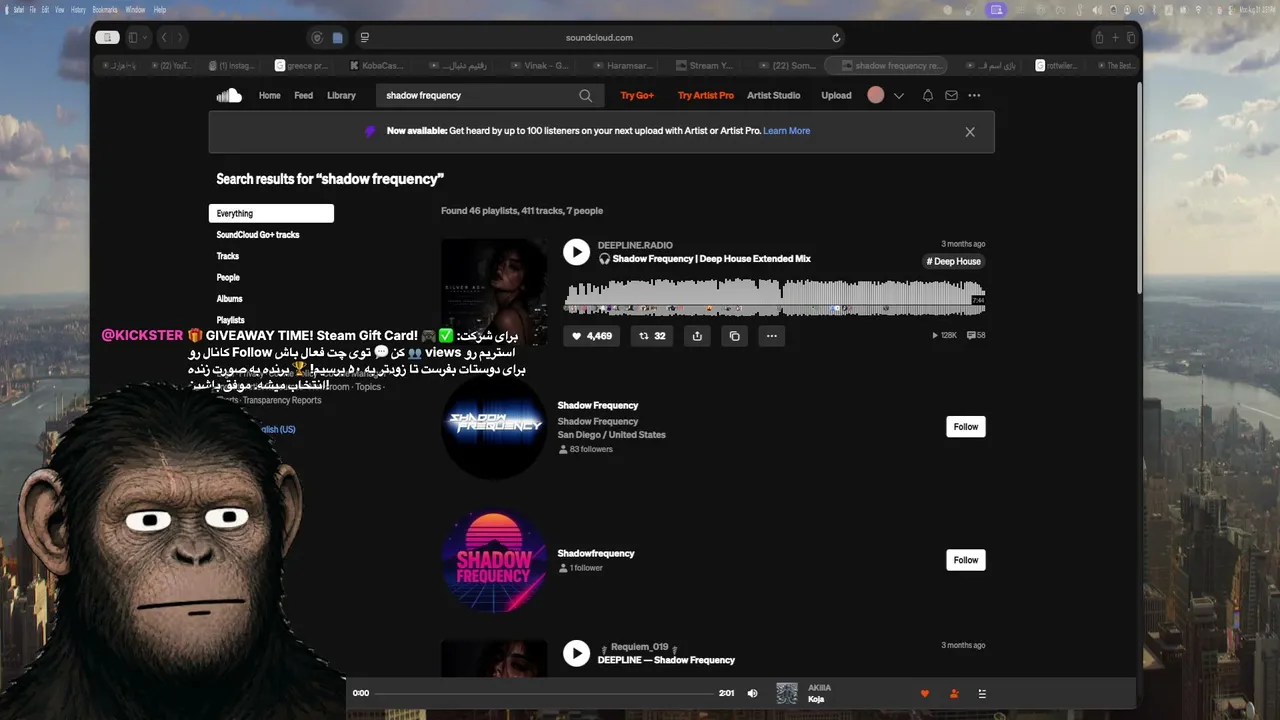Go forward in Safari
This screenshot has height=720, width=1280.
point(180,38)
